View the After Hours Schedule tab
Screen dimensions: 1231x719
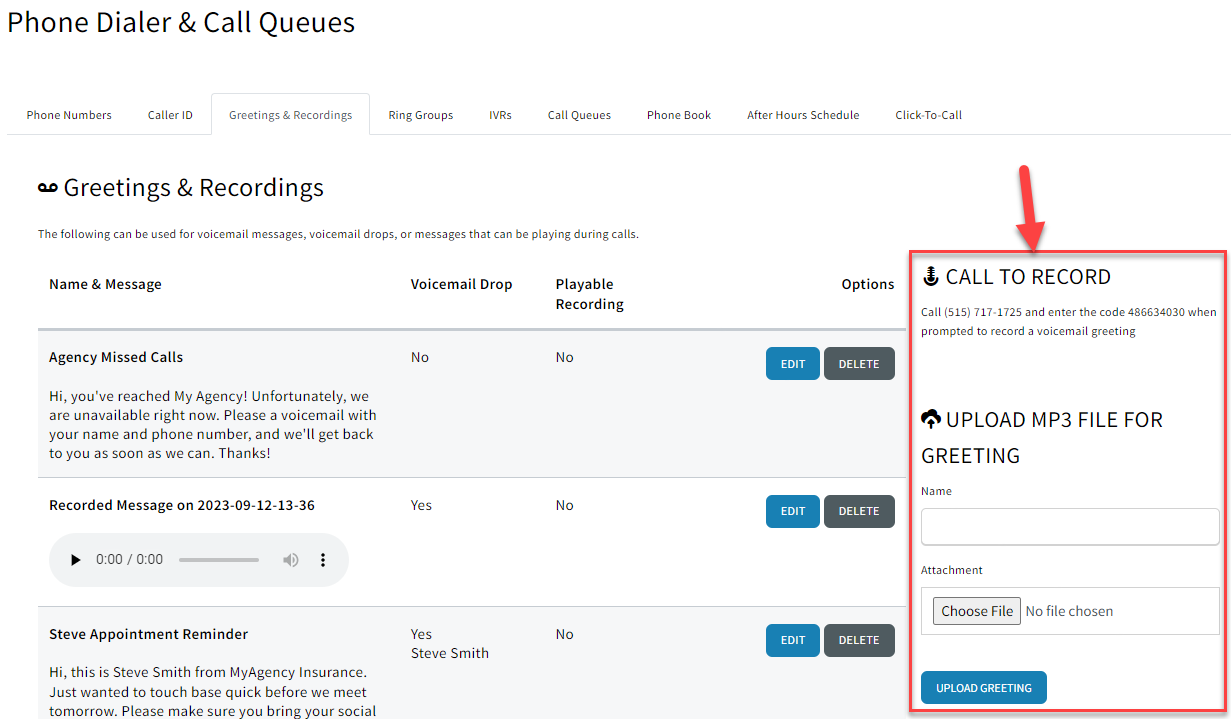click(x=803, y=115)
